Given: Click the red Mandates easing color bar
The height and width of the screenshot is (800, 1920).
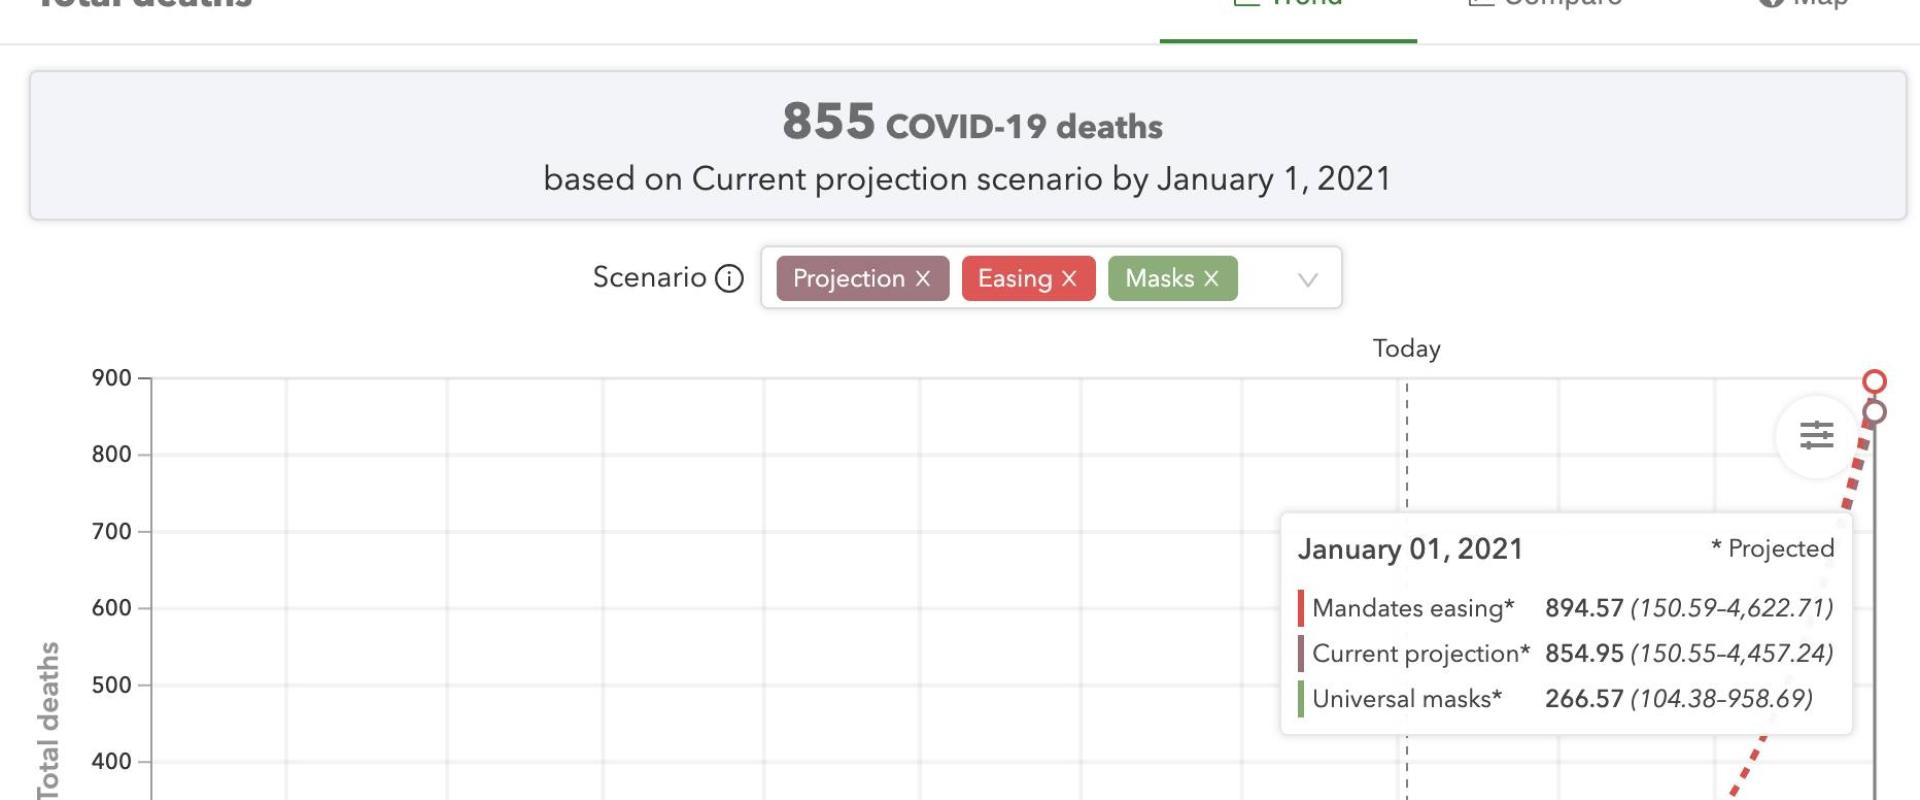Looking at the screenshot, I should (1301, 608).
